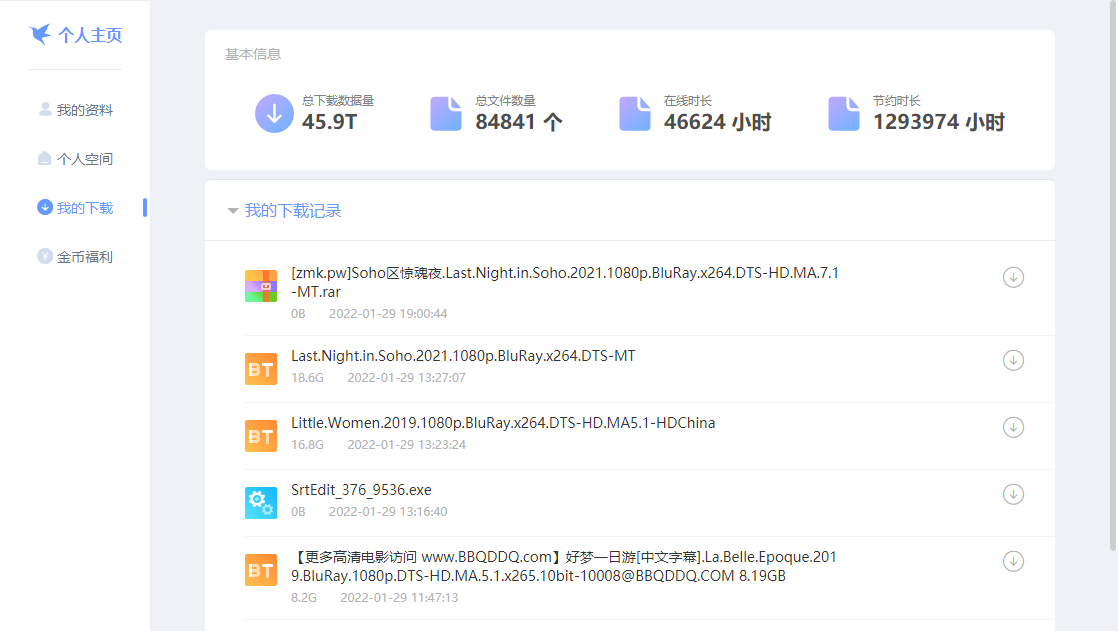Screen dimensions: 1118x631
Task: Click the BT icon beside Little.Women.2019
Action: 261,436
